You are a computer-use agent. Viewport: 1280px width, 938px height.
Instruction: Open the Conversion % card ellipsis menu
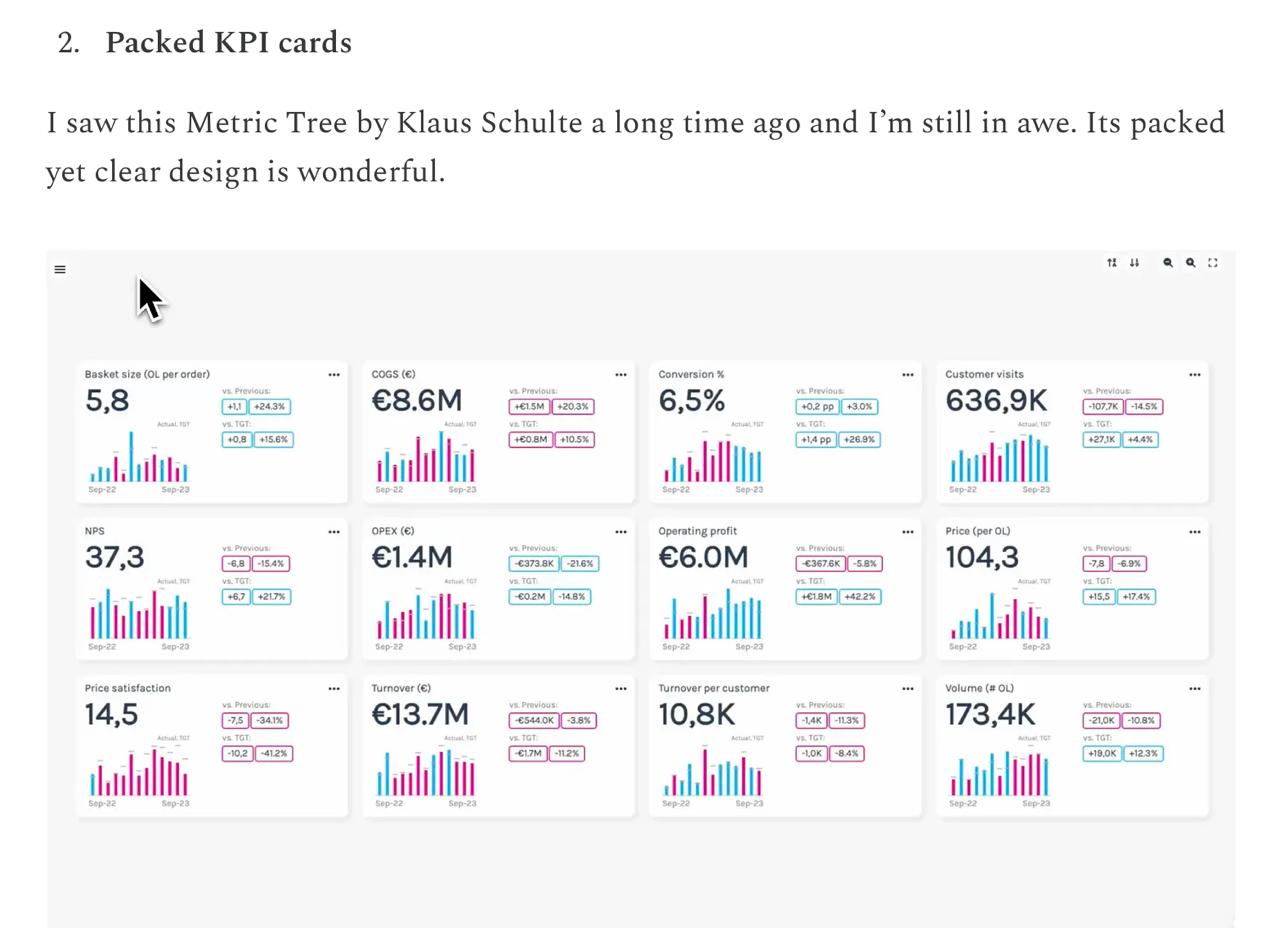click(x=908, y=375)
